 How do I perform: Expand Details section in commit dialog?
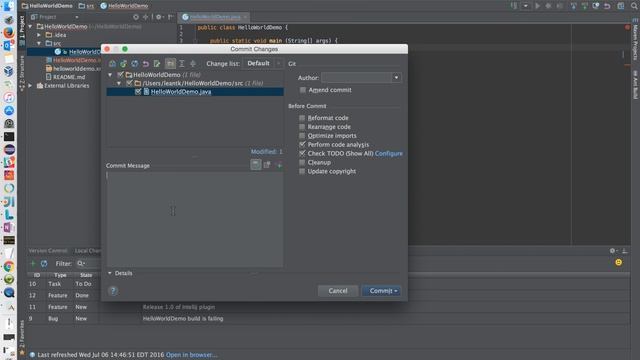(110, 273)
